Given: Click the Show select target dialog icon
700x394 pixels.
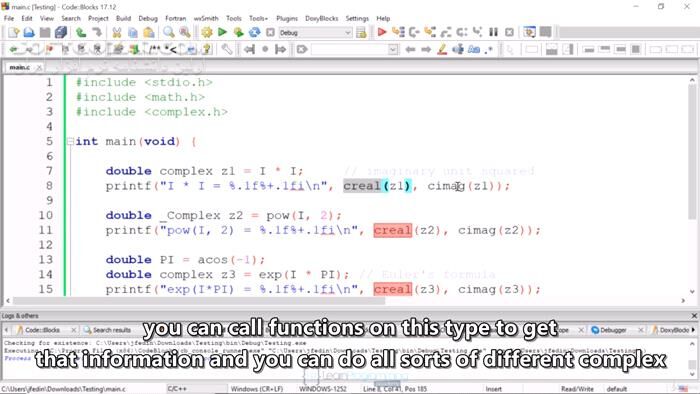Looking at the screenshot, I should pyautogui.click(x=361, y=33).
